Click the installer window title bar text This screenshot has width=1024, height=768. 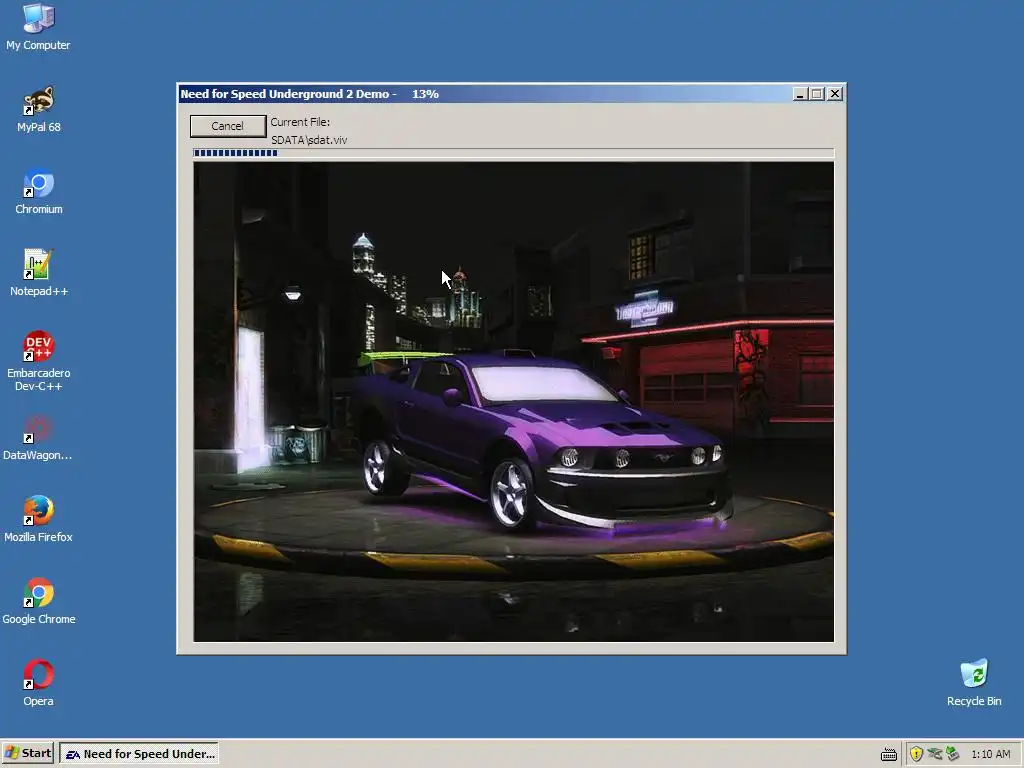pyautogui.click(x=310, y=94)
